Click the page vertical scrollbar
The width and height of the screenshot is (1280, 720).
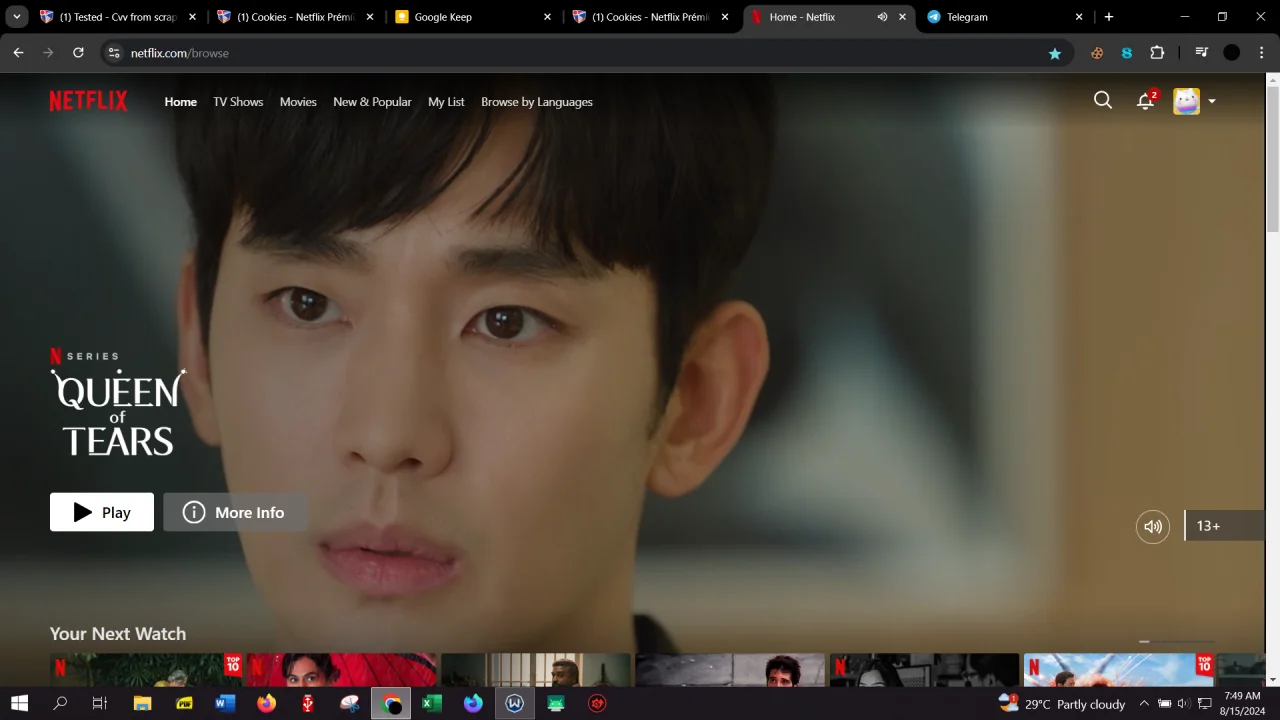click(x=1272, y=160)
